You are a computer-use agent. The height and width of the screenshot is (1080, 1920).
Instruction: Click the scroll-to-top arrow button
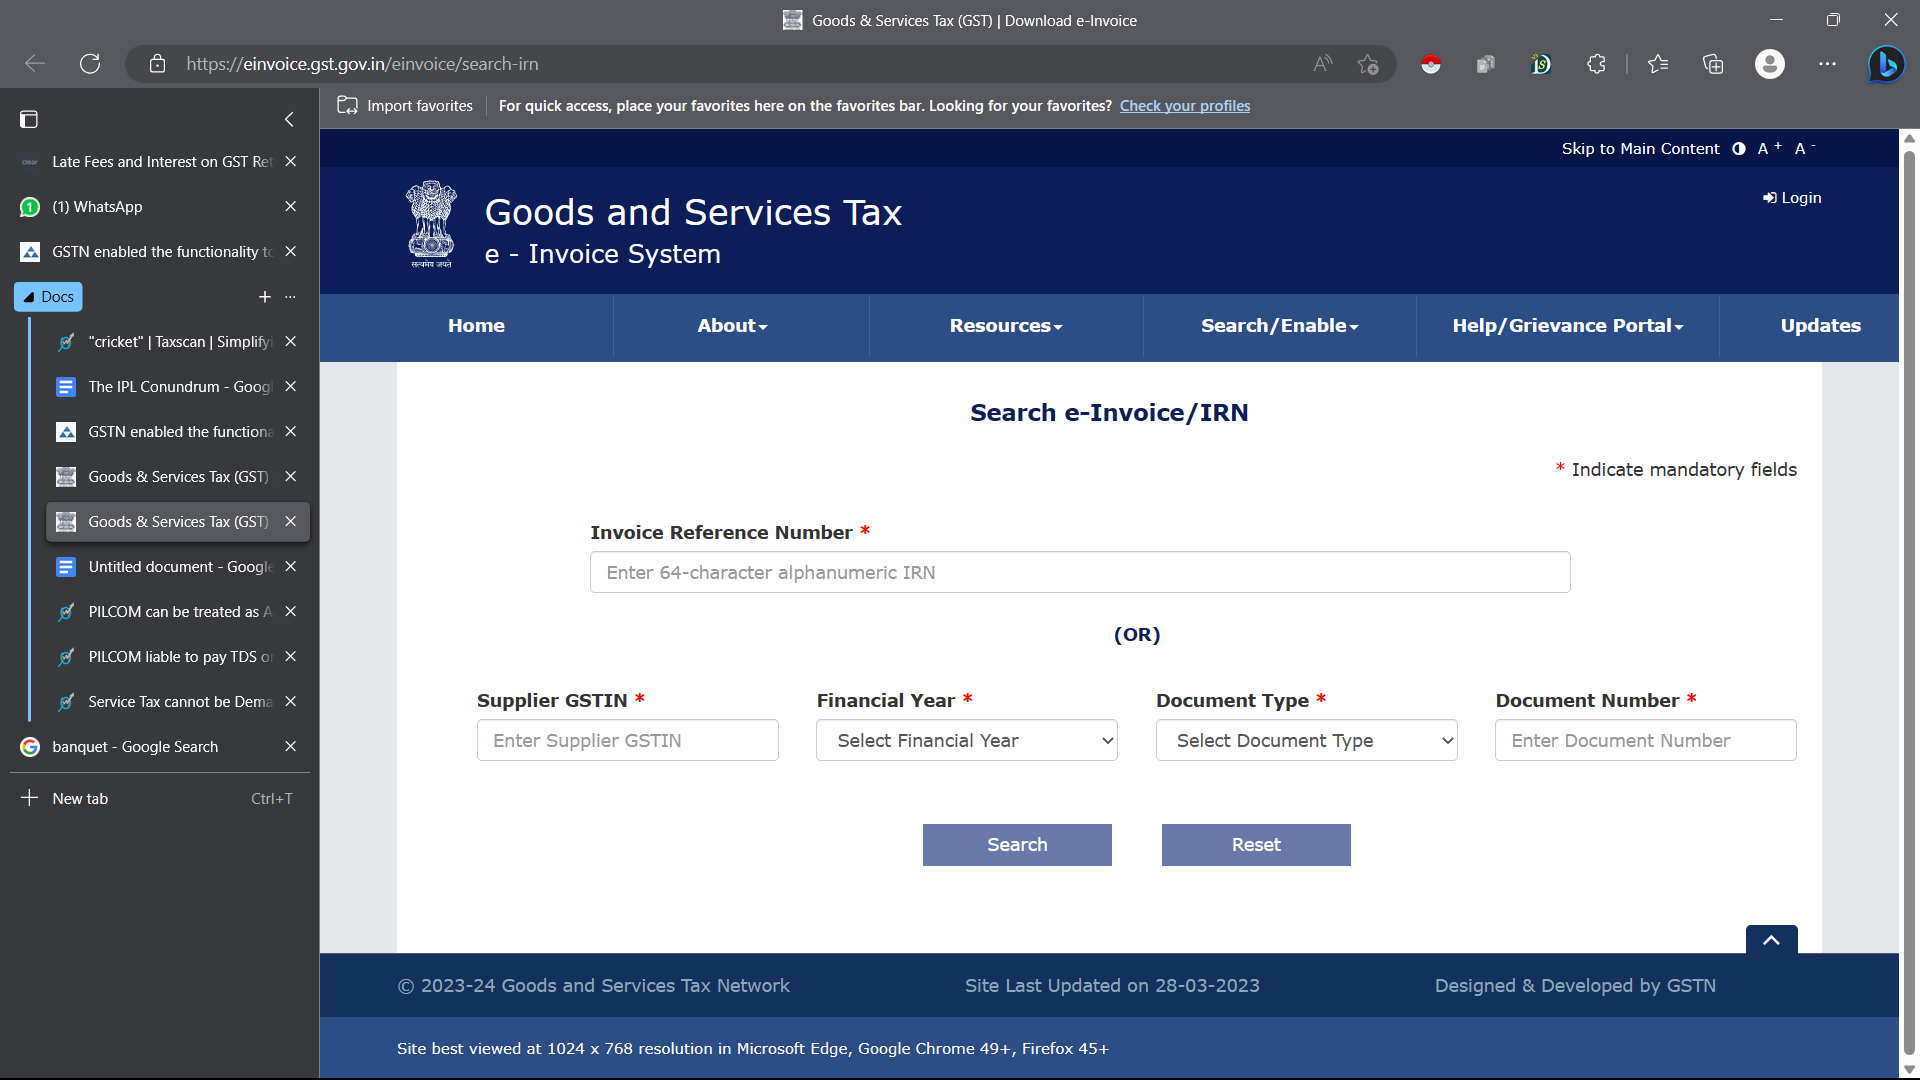(1771, 940)
